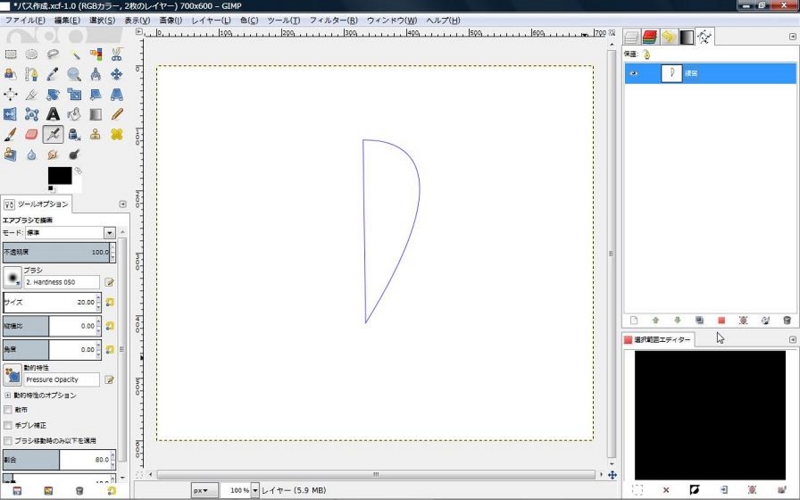This screenshot has width=800, height=500.
Task: Select the Blur/Sharpen droplet tool
Action: pos(32,155)
